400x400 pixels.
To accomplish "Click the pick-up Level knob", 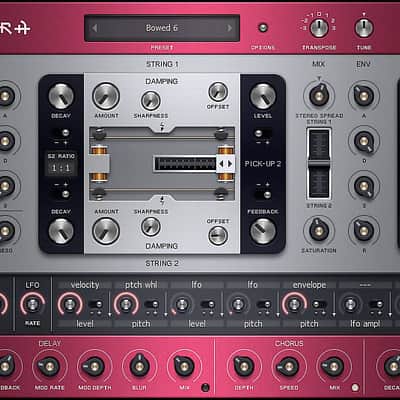I will [263, 96].
